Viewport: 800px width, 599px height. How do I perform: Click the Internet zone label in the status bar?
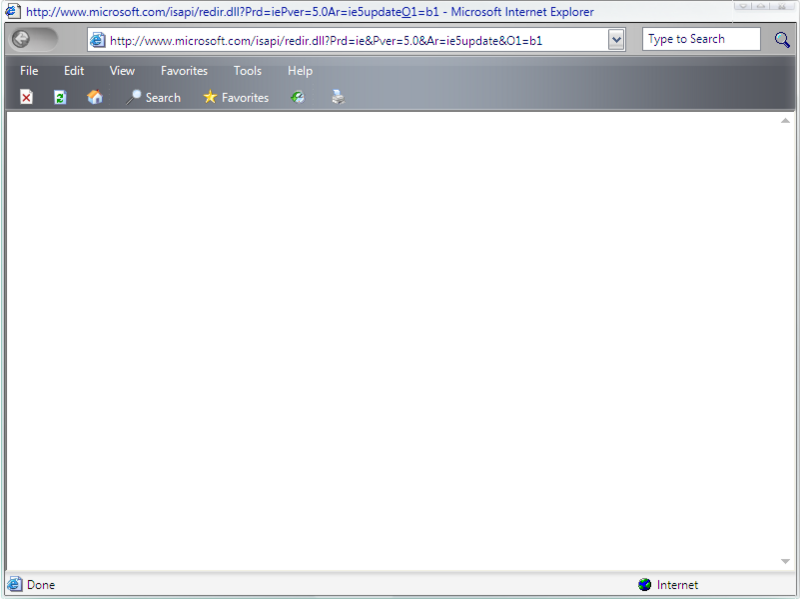pyautogui.click(x=677, y=585)
